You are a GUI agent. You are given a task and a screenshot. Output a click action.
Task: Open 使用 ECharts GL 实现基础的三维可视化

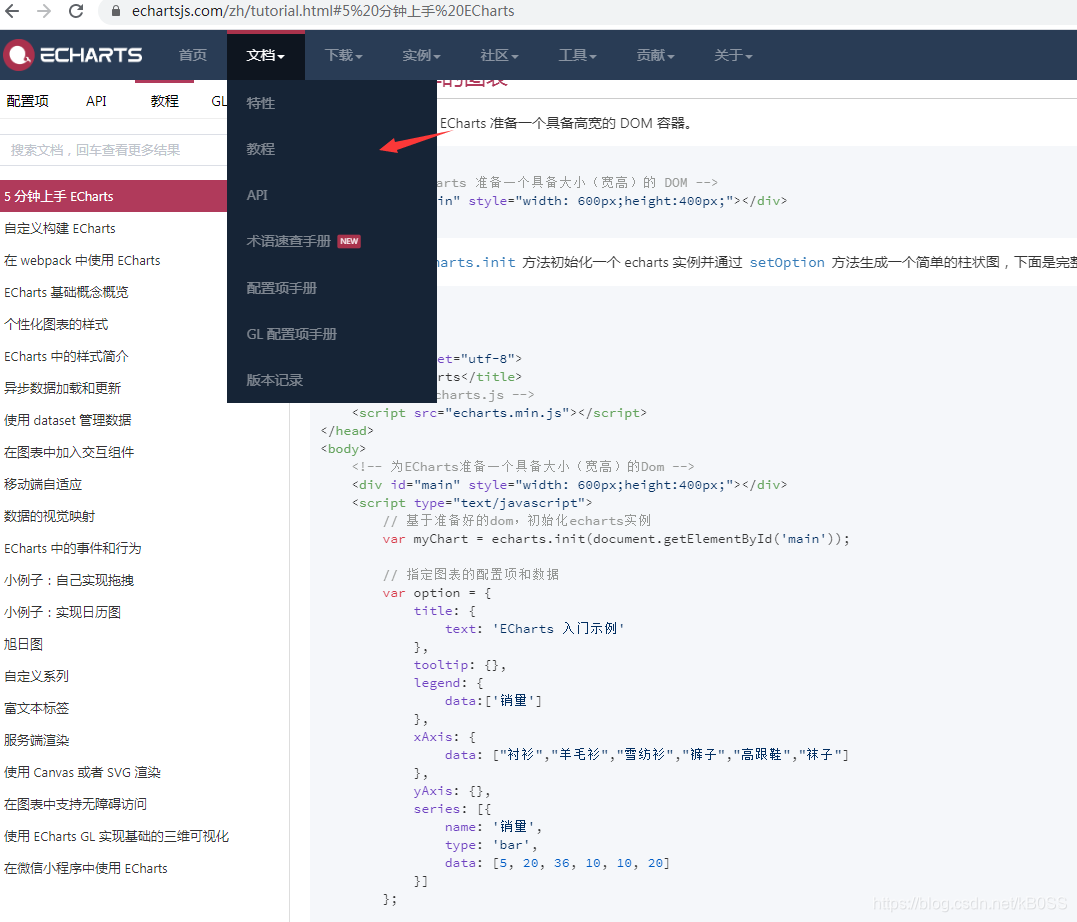pos(117,836)
